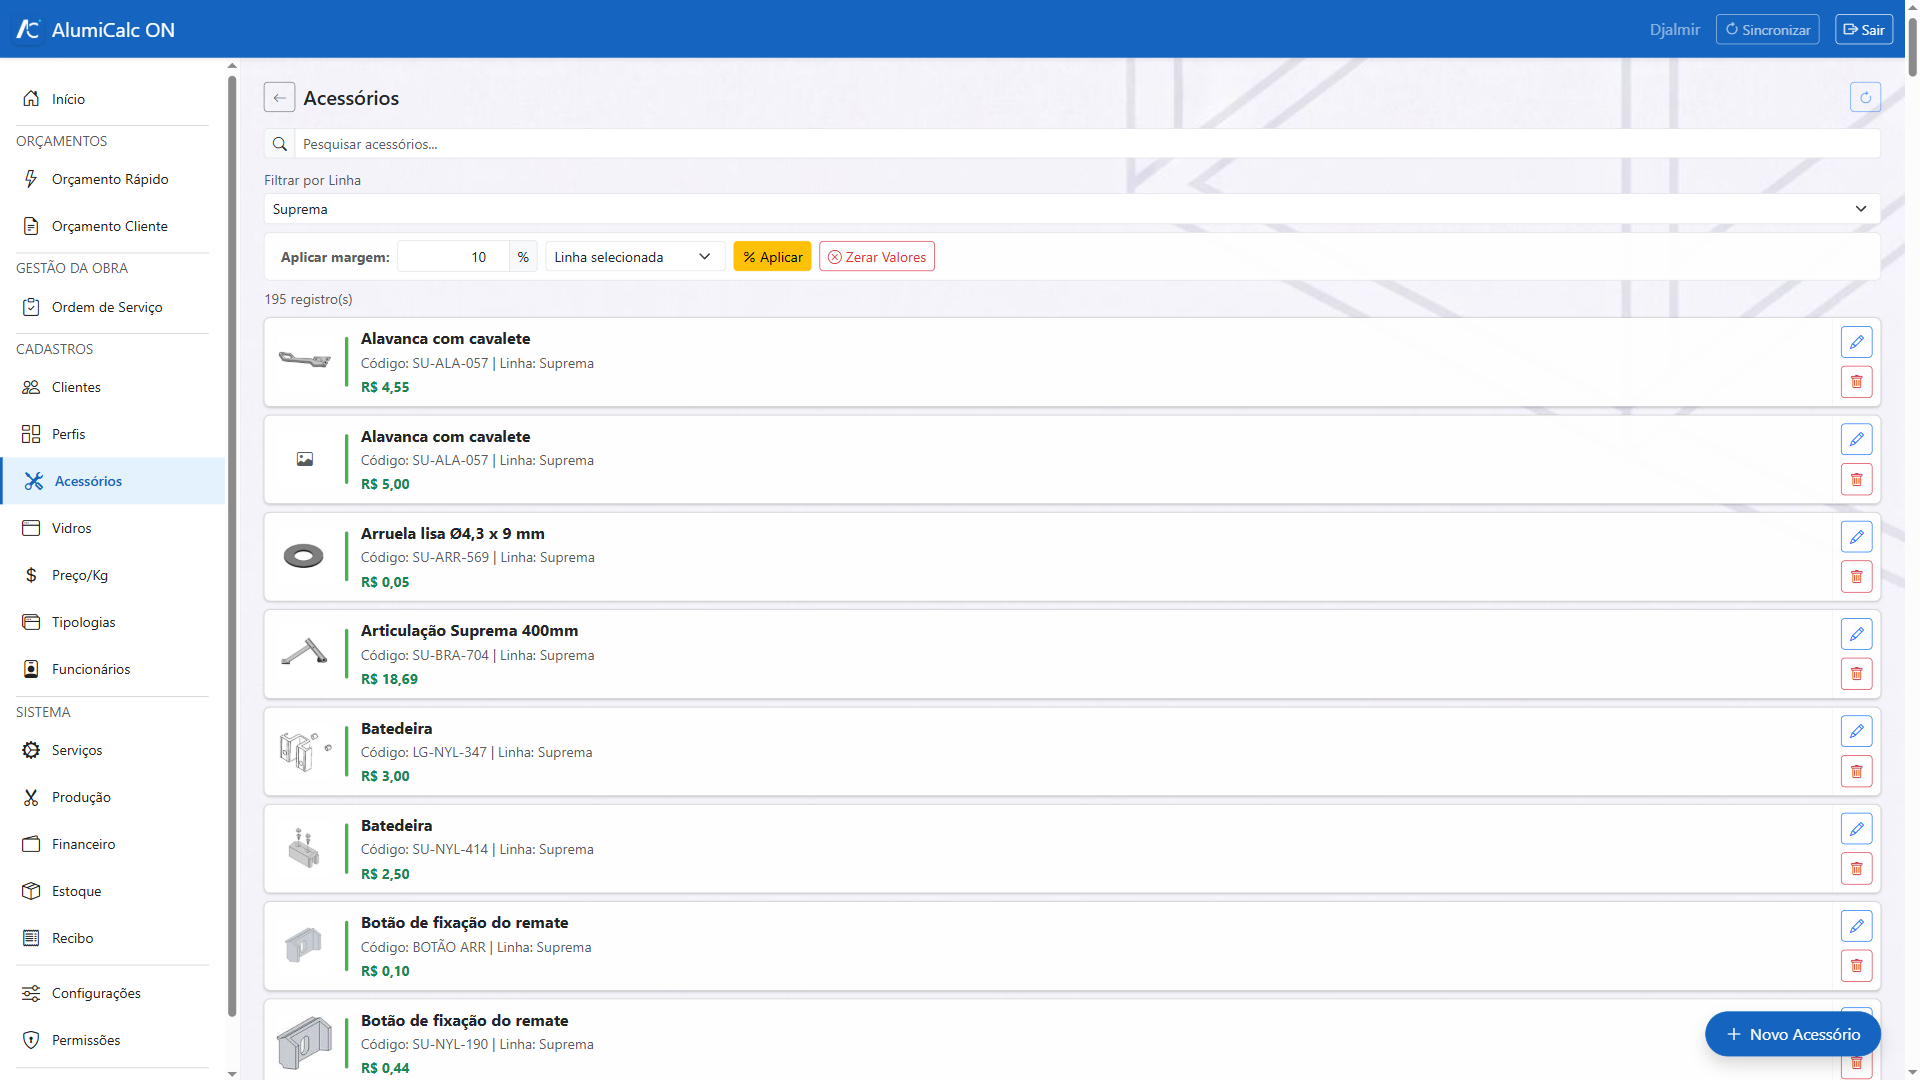The height and width of the screenshot is (1080, 1920).
Task: Open Serviços in the sidebar
Action: (x=113, y=750)
